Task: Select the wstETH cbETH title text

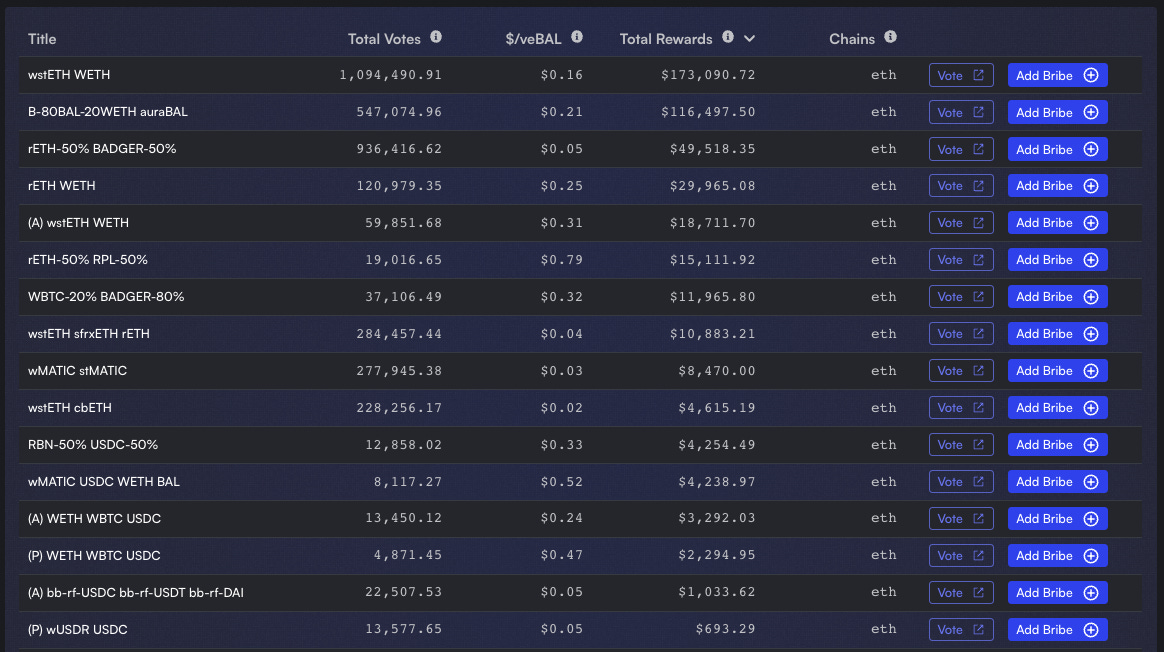Action: pyautogui.click(x=70, y=408)
